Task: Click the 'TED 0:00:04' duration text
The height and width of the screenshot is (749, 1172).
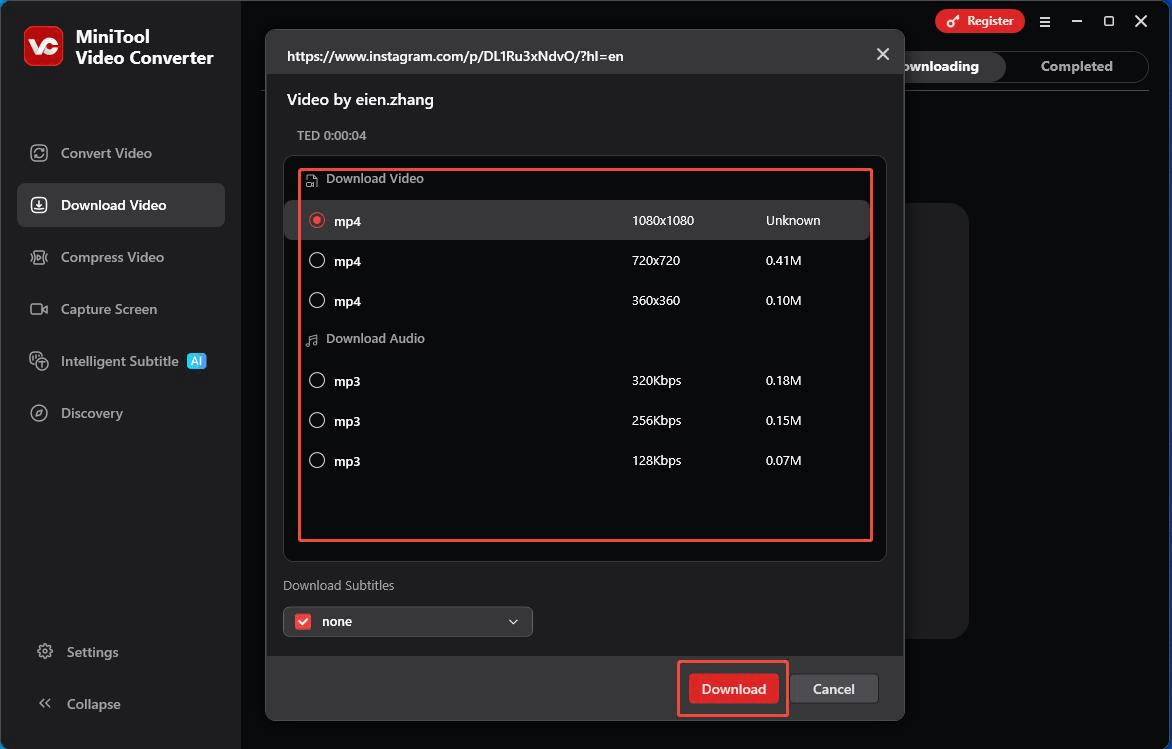Action: [x=332, y=135]
